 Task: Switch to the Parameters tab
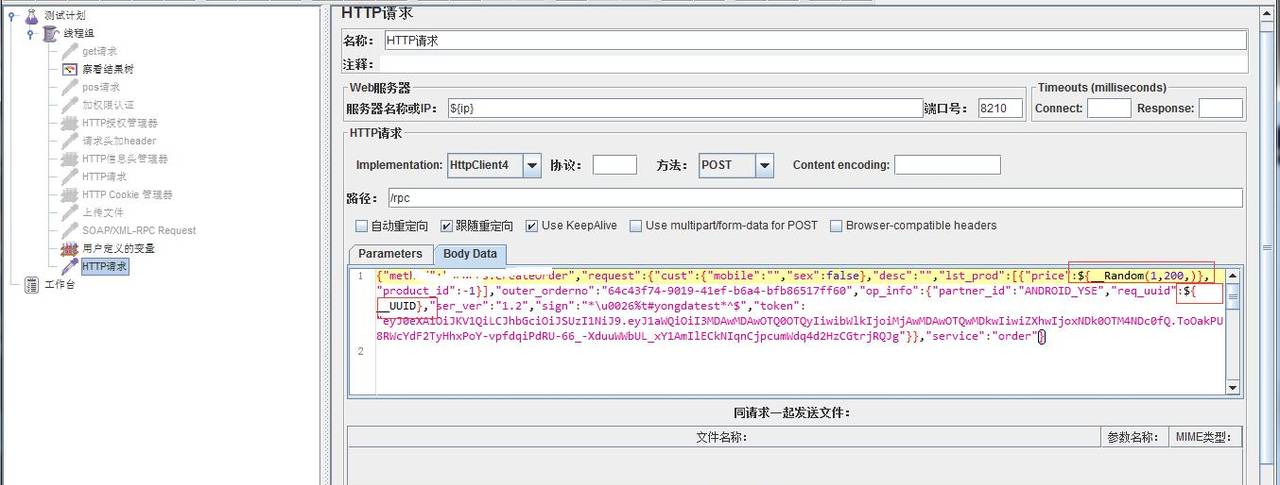391,254
